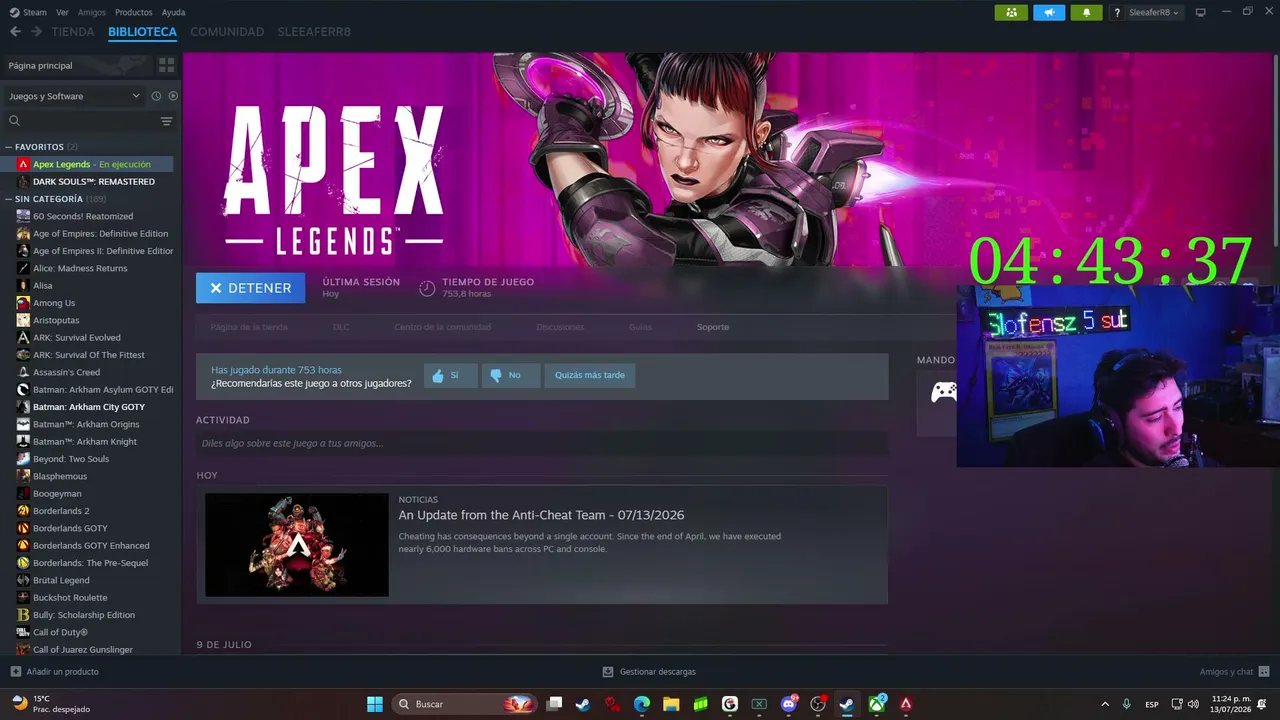This screenshot has height=720, width=1280.
Task: Open the friends activity green button
Action: [1011, 12]
